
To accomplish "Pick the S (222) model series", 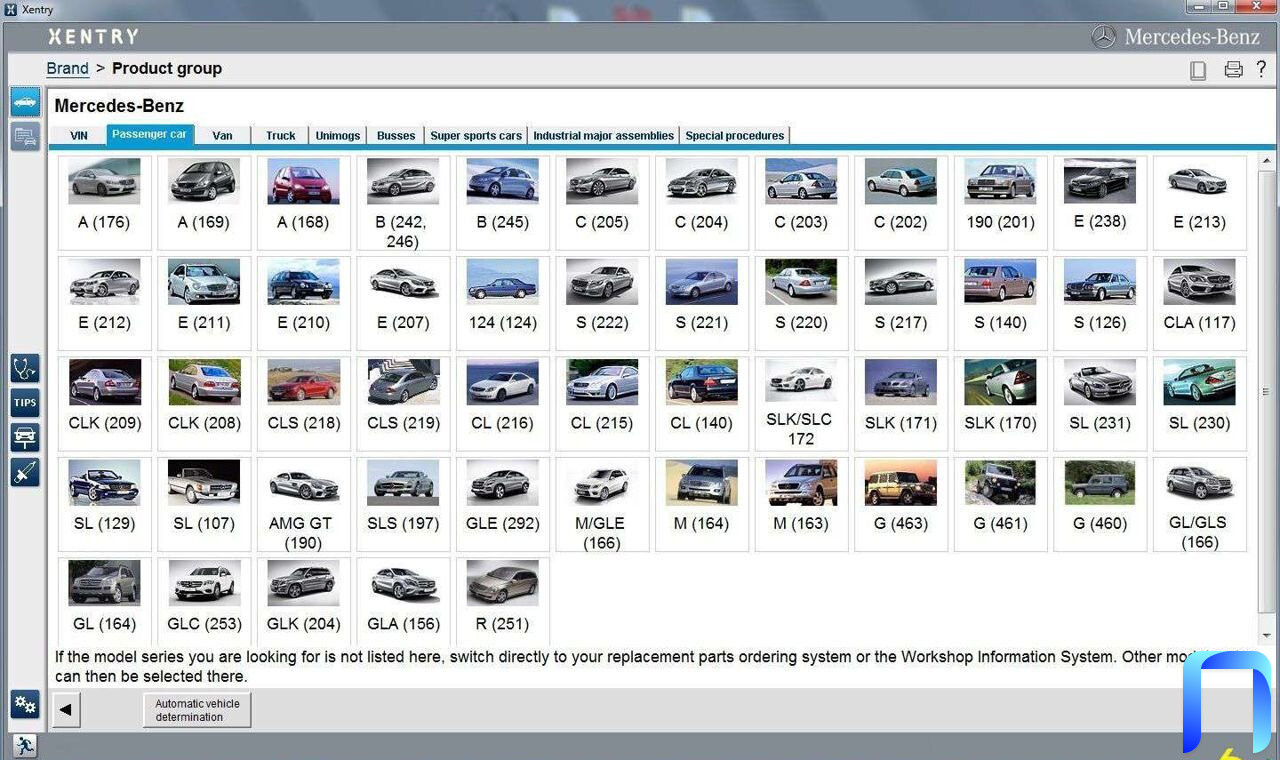I will [x=602, y=303].
